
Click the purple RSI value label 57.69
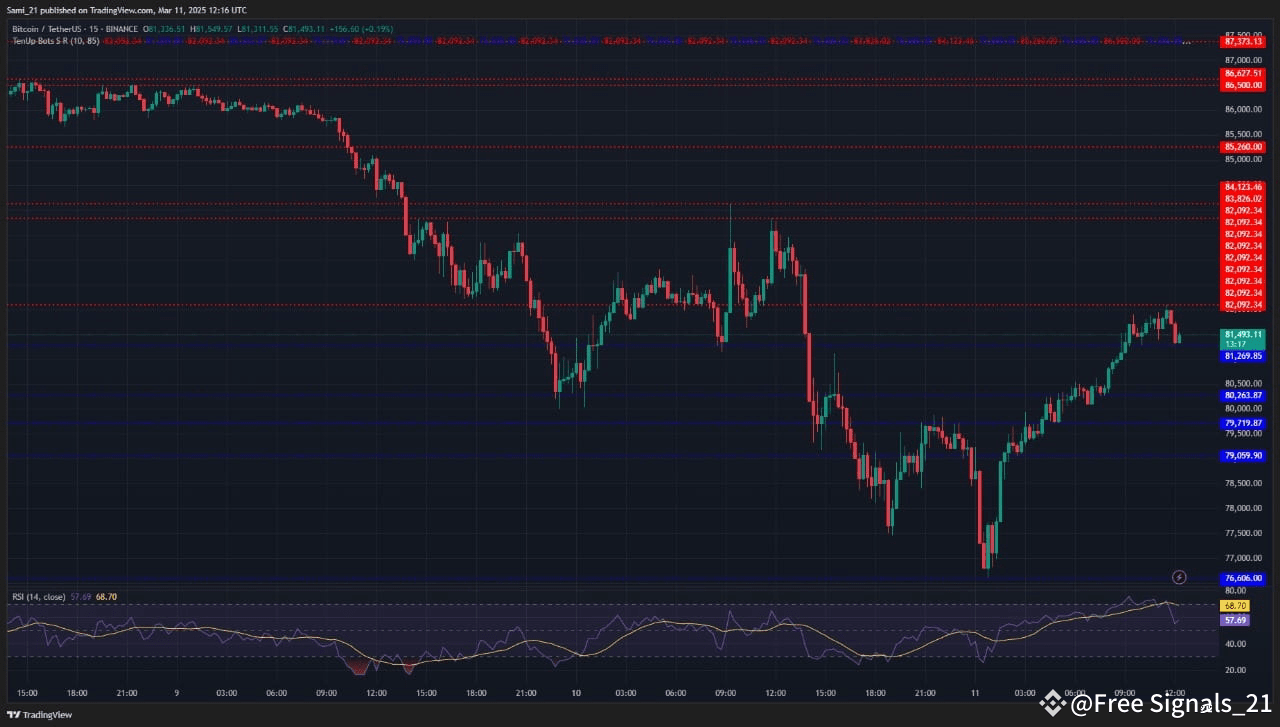1235,620
